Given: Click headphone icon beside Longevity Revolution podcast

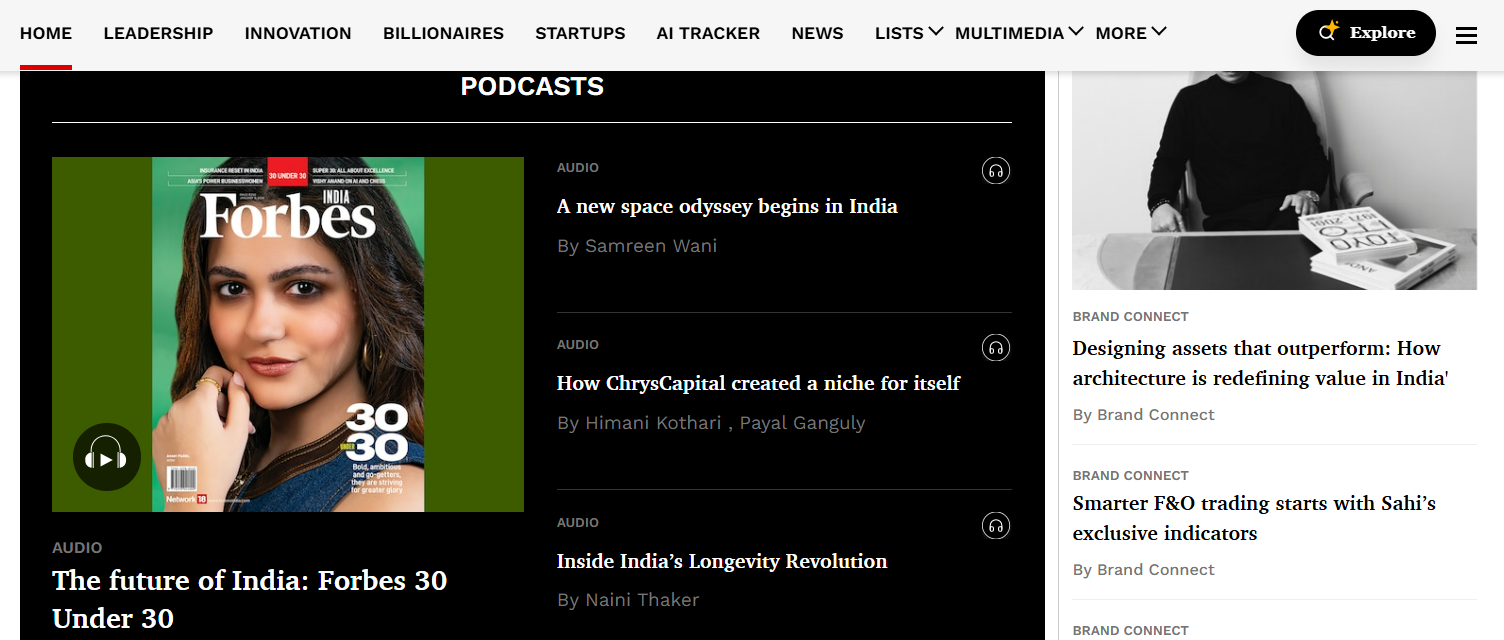Looking at the screenshot, I should [x=995, y=526].
